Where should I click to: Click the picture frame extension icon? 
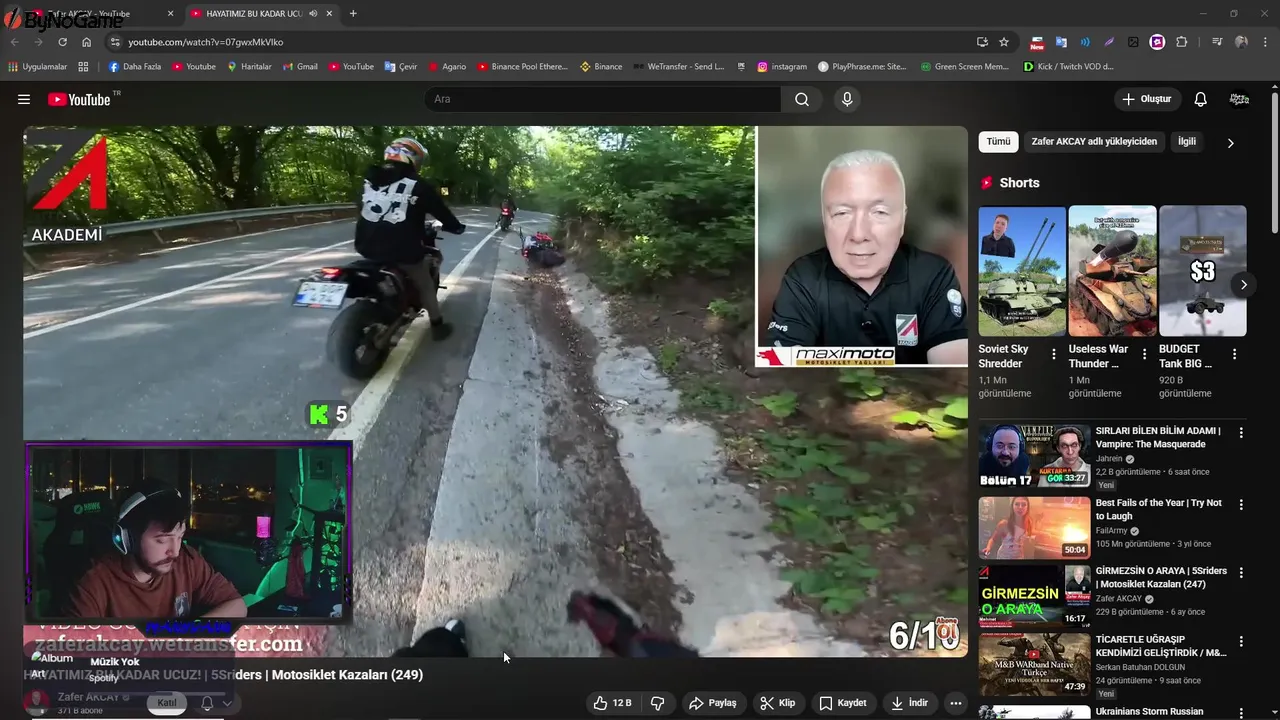1133,42
